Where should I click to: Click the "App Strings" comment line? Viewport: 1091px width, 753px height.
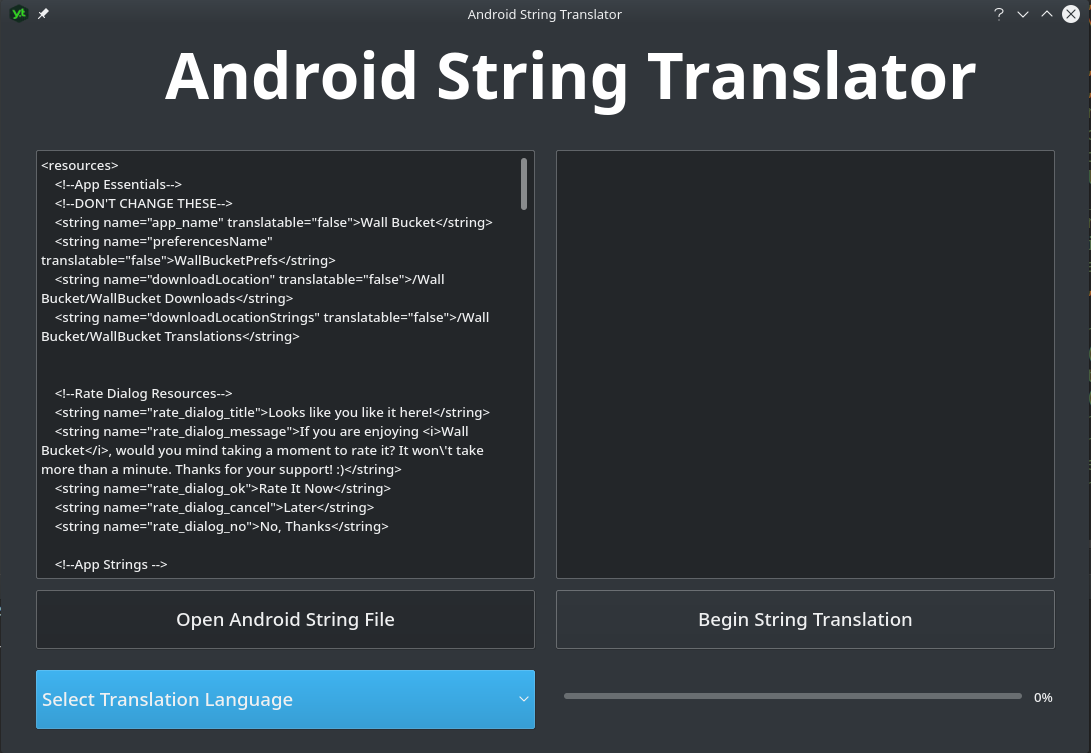tap(111, 564)
